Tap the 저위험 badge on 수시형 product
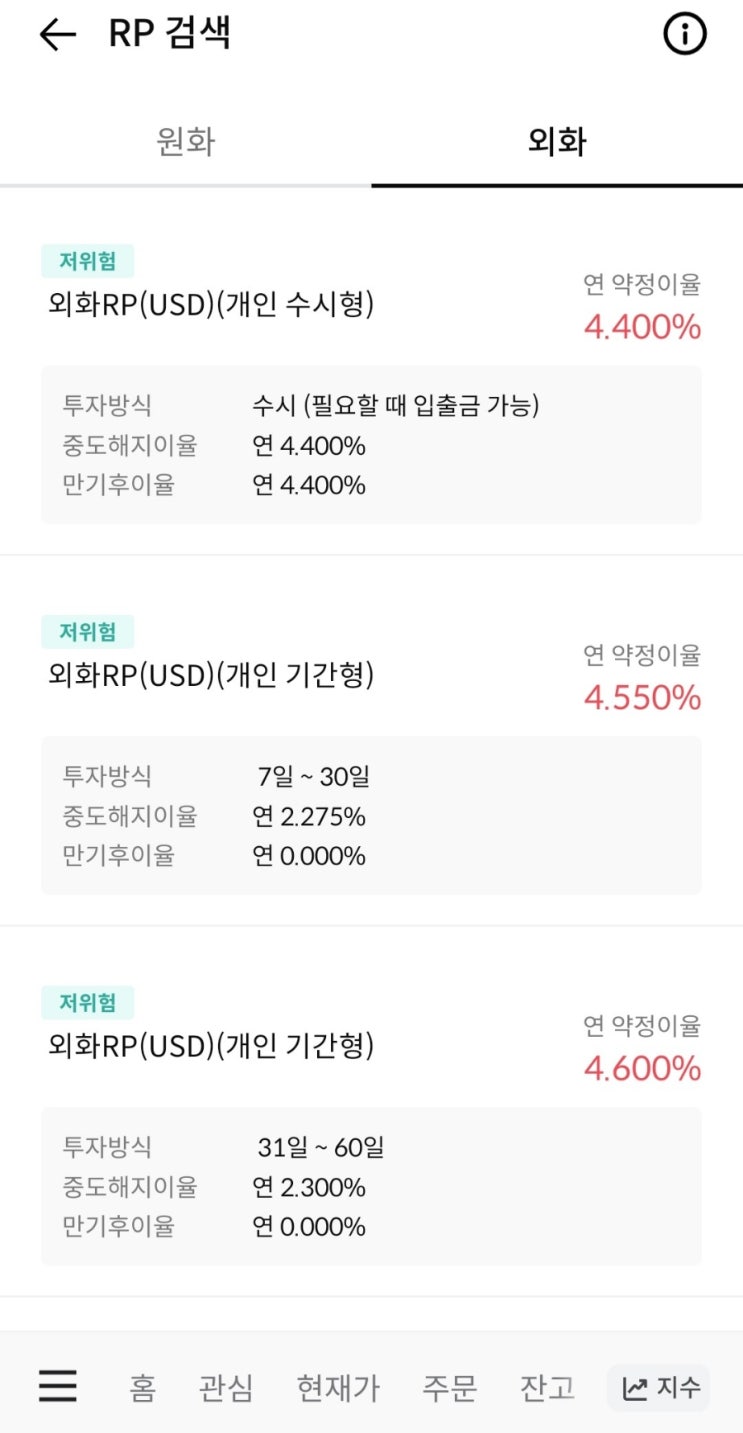 pyautogui.click(x=87, y=261)
